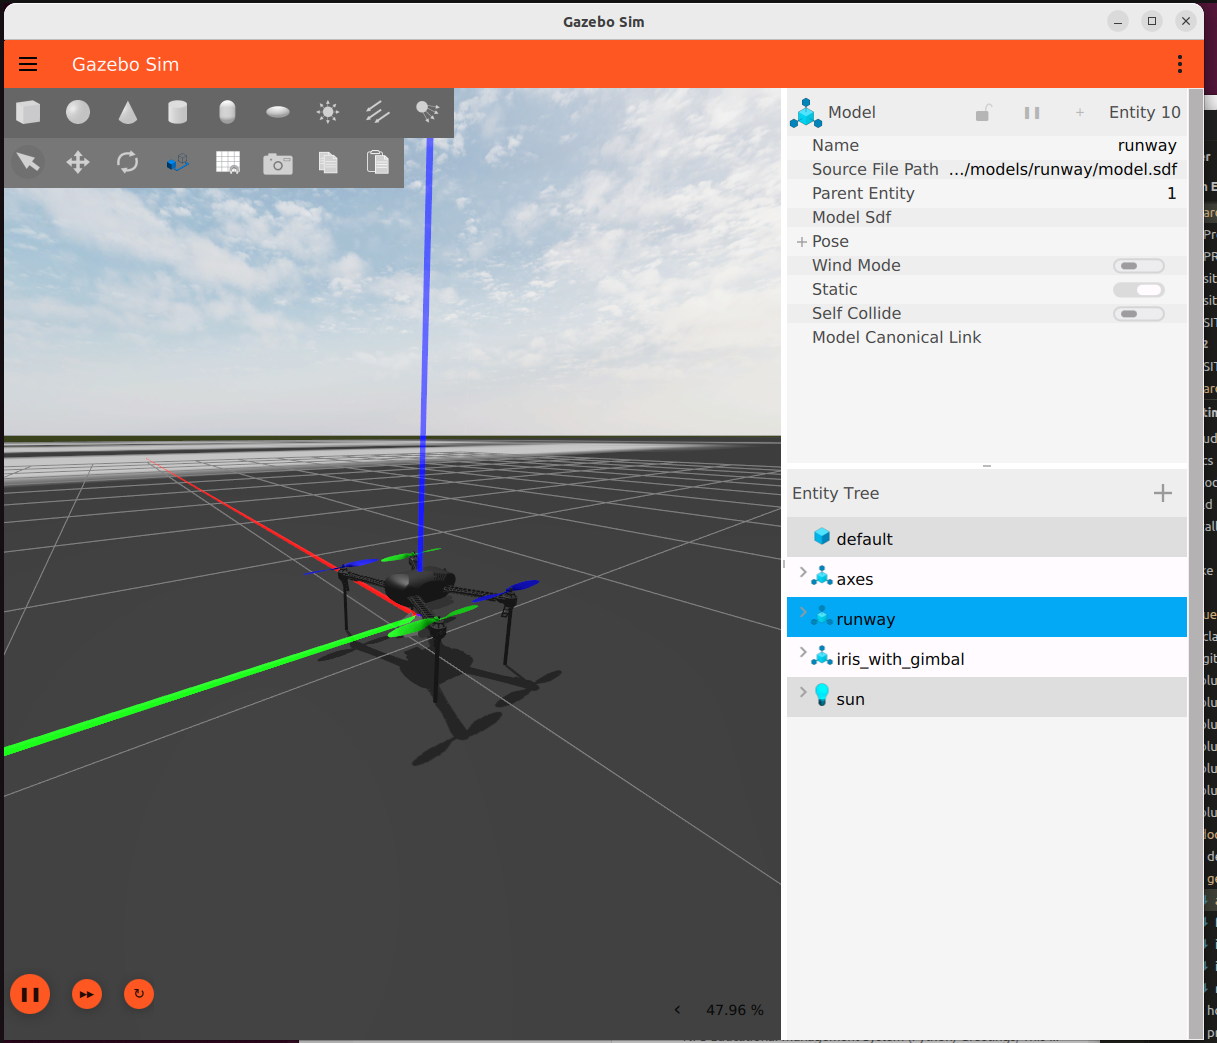Maximize the Gazebo Sim window

(x=1152, y=21)
